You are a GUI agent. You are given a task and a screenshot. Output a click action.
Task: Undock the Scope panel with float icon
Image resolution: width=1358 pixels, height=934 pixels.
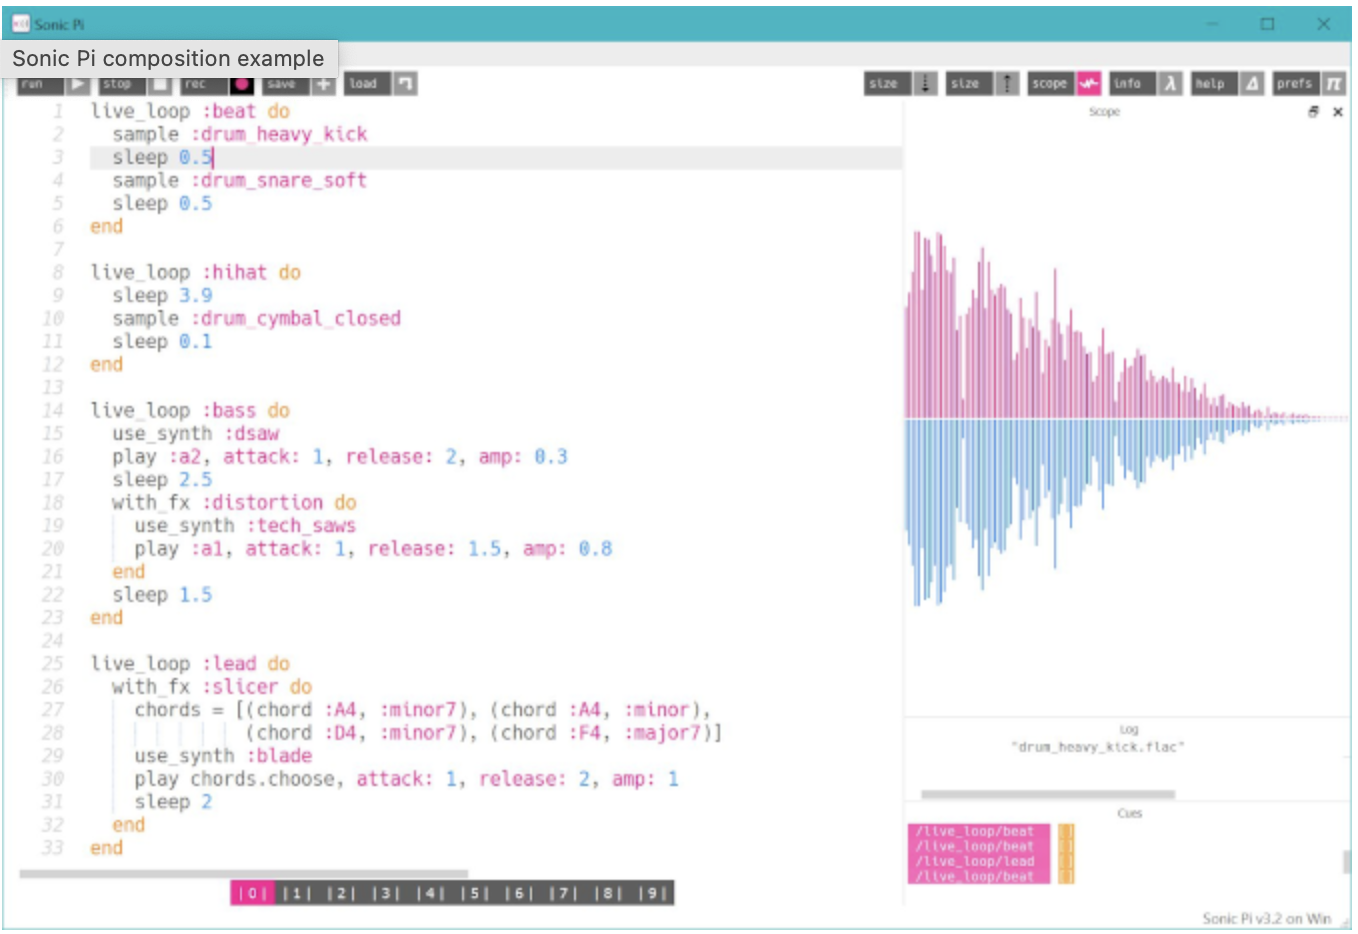(1314, 112)
